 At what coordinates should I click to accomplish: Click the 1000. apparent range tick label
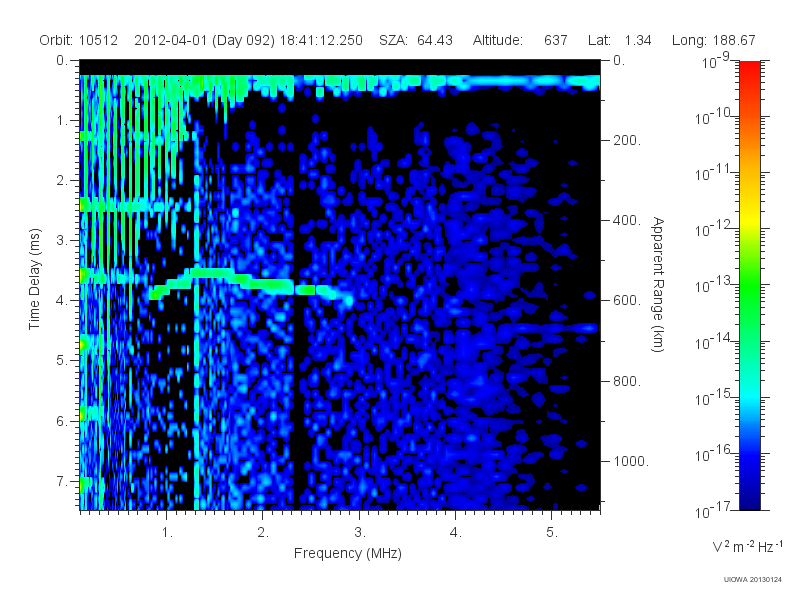tap(631, 461)
